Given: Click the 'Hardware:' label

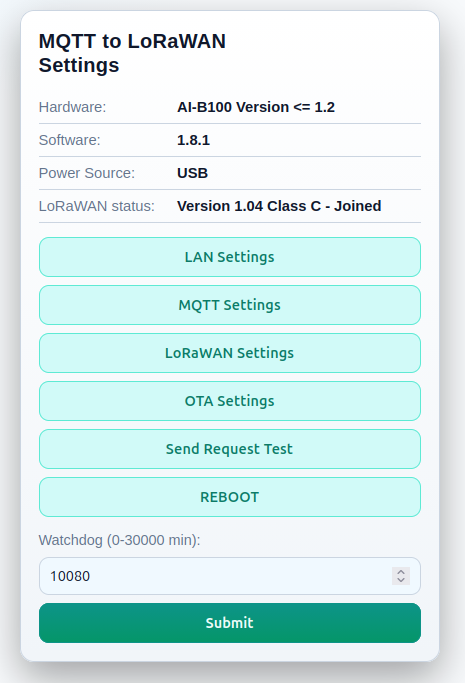Looking at the screenshot, I should (x=72, y=107).
